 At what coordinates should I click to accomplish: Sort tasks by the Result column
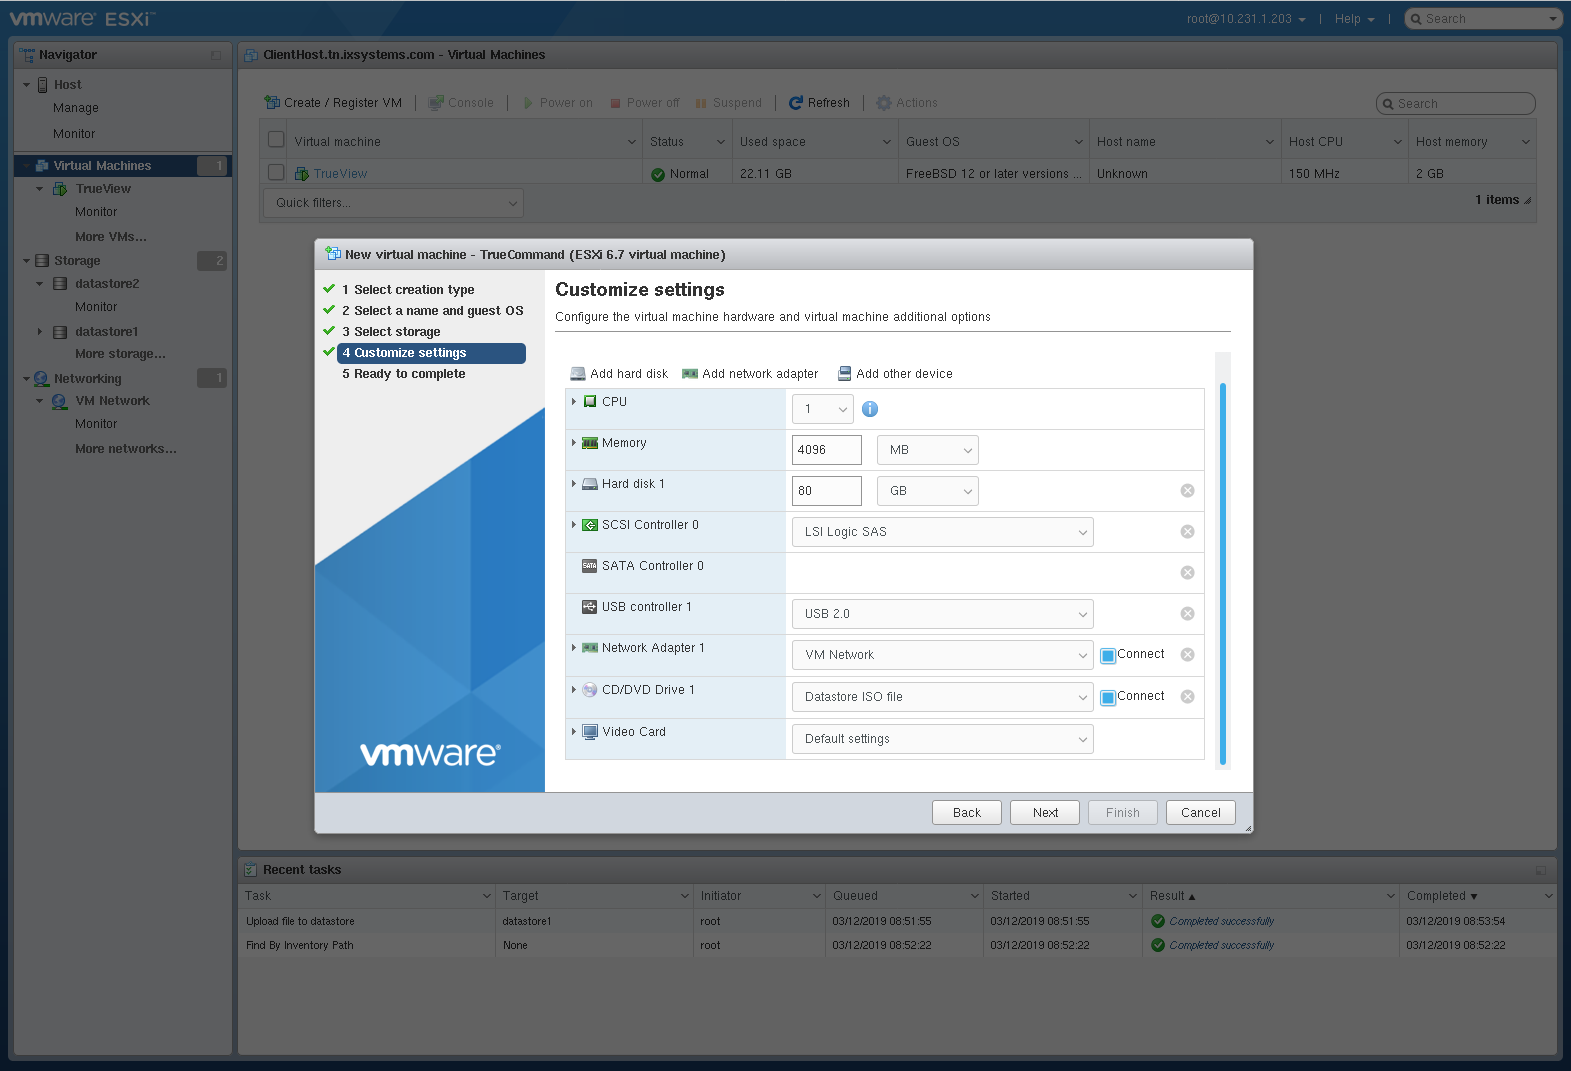coord(1167,896)
